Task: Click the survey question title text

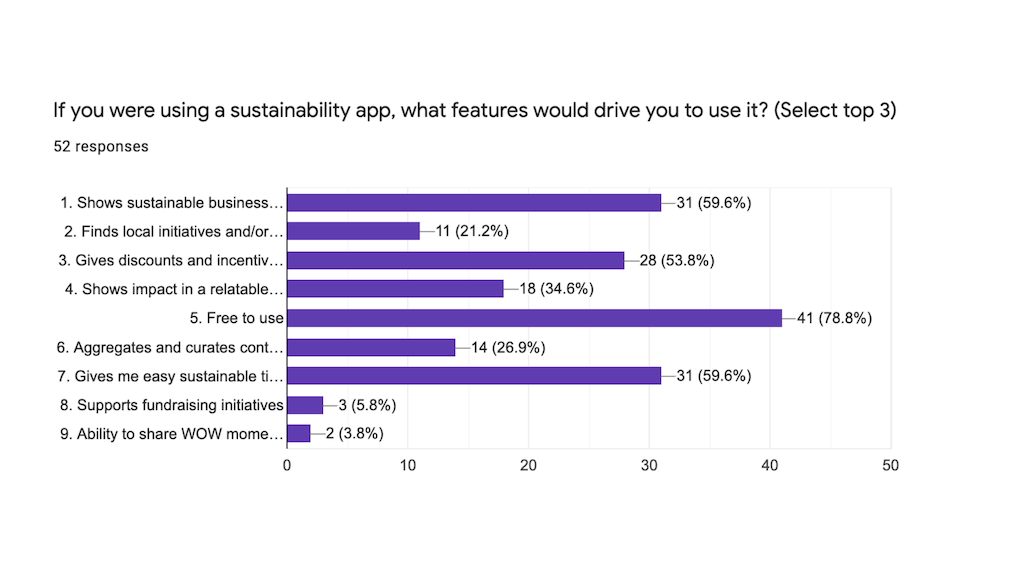Action: [x=474, y=110]
